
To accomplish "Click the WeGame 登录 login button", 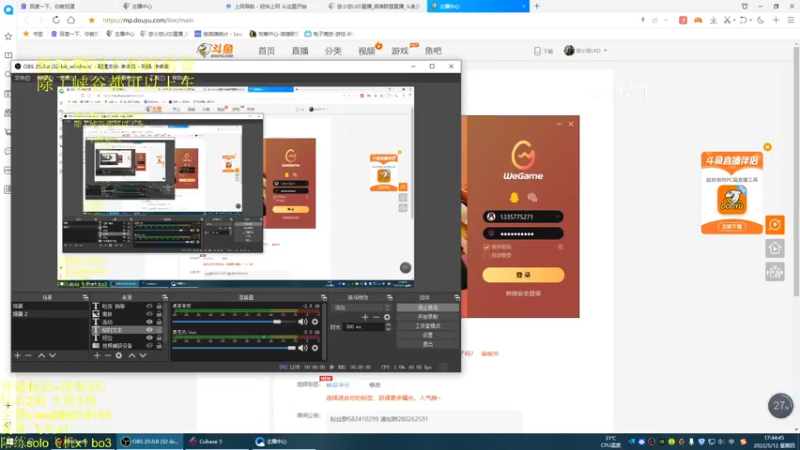I will (x=523, y=274).
